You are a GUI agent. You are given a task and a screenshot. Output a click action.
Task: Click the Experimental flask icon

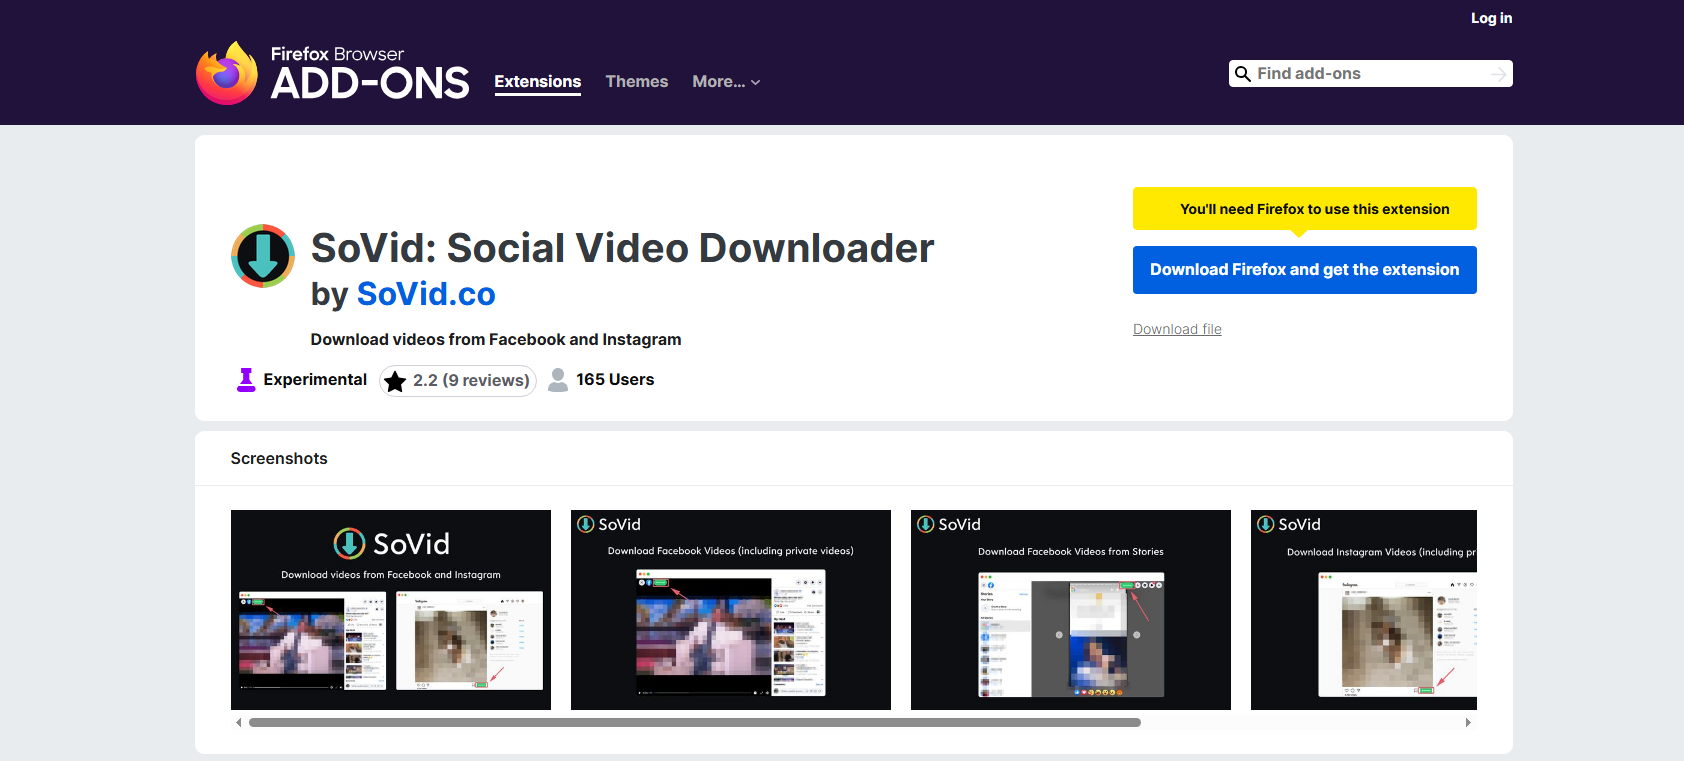pyautogui.click(x=246, y=380)
